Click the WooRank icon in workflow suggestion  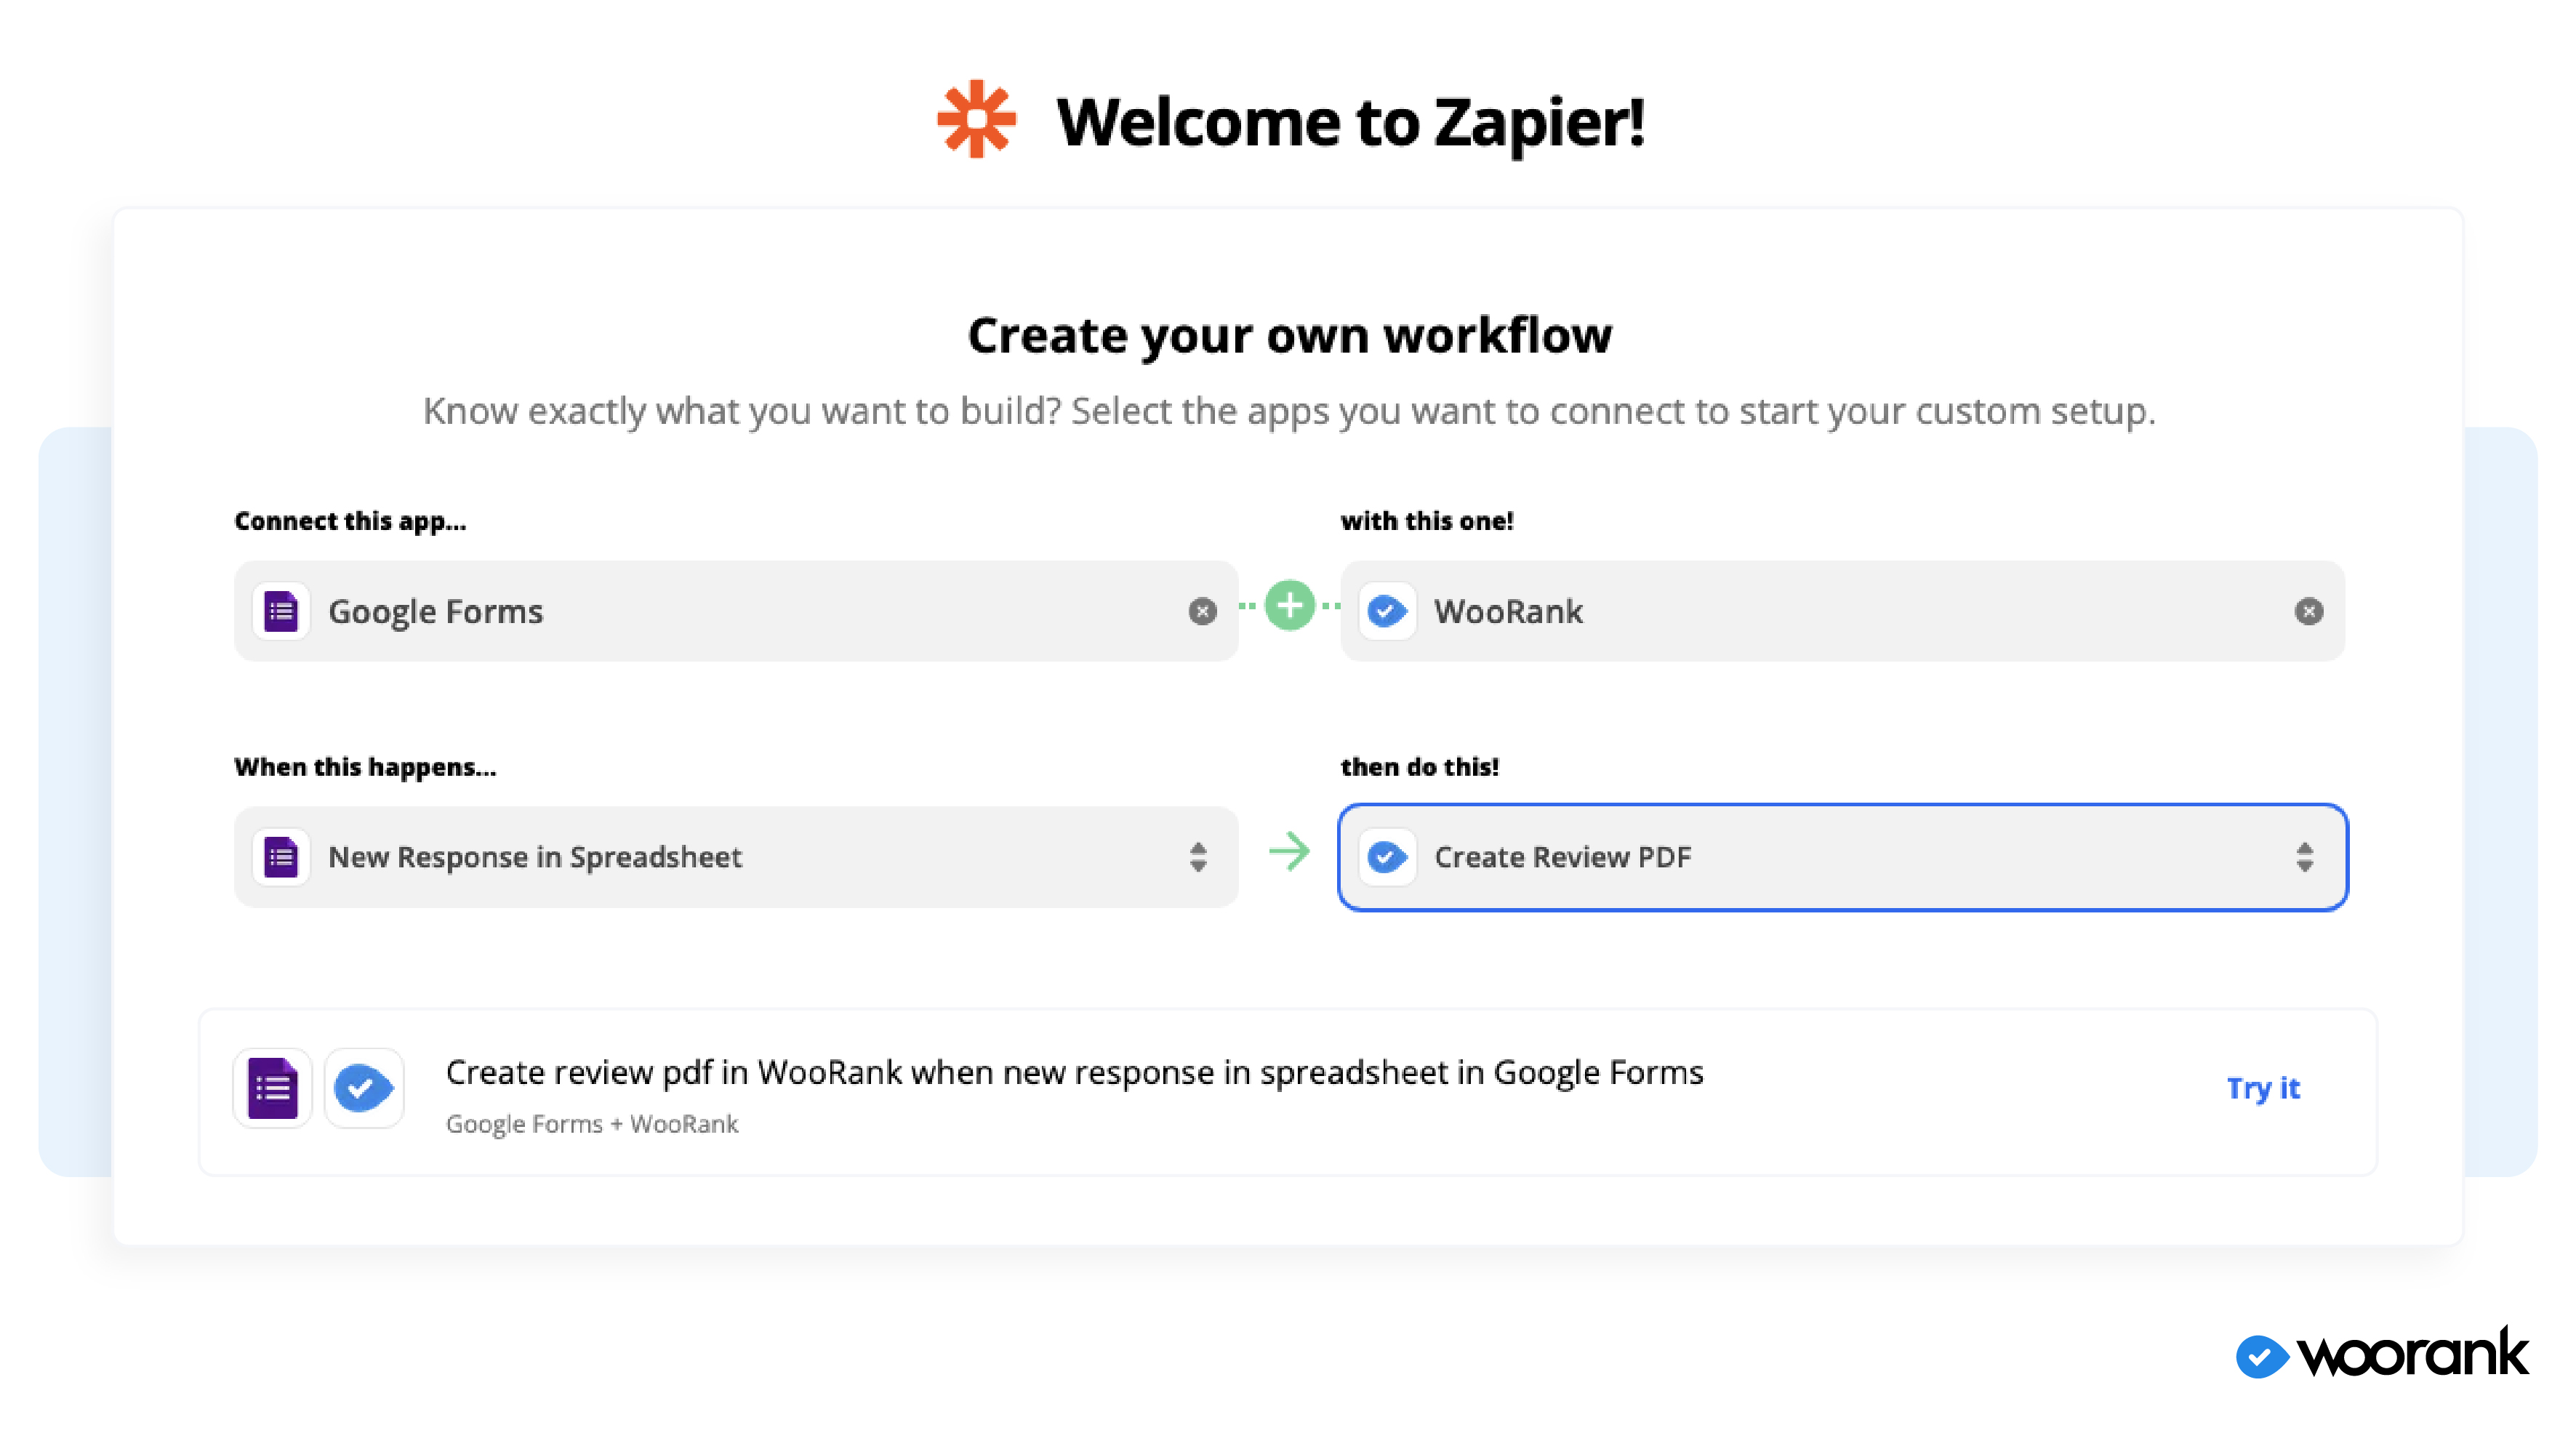364,1088
